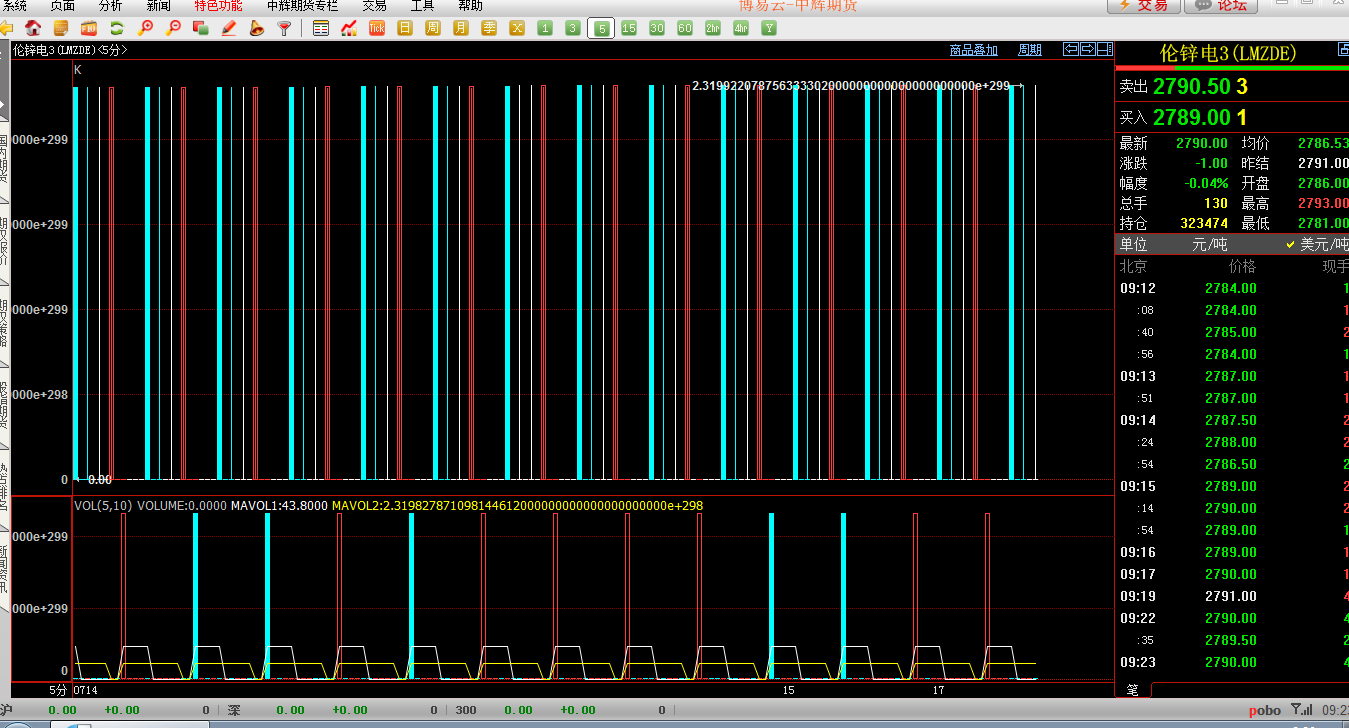The image size is (1349, 728).
Task: Click the quote list table icon
Action: click(x=321, y=28)
